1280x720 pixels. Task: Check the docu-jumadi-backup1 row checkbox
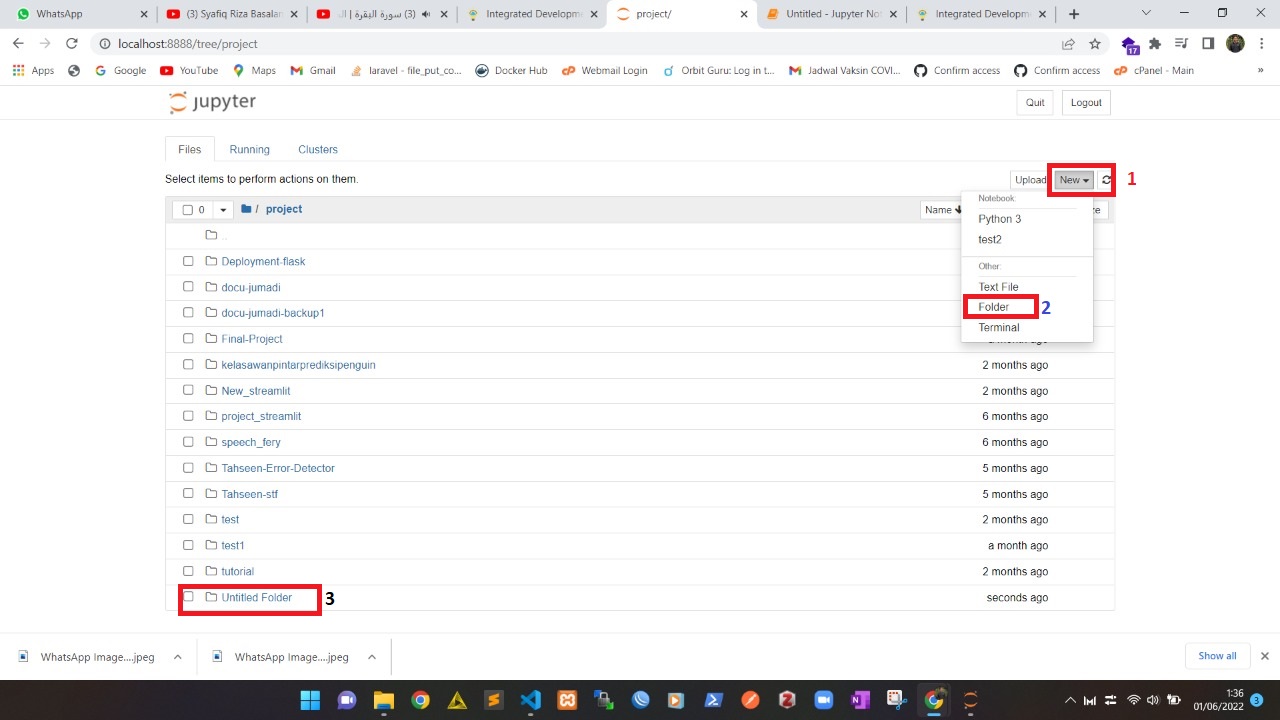tap(188, 313)
